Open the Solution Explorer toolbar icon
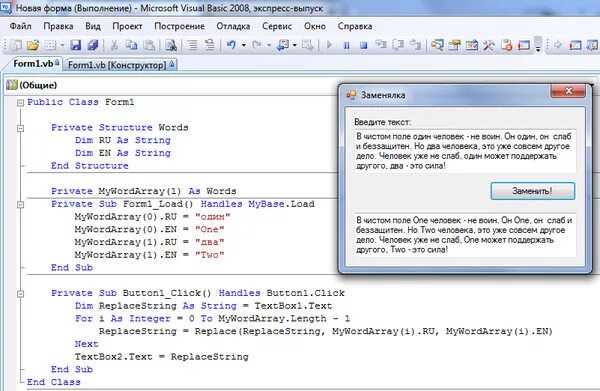600x391 pixels. (437, 45)
